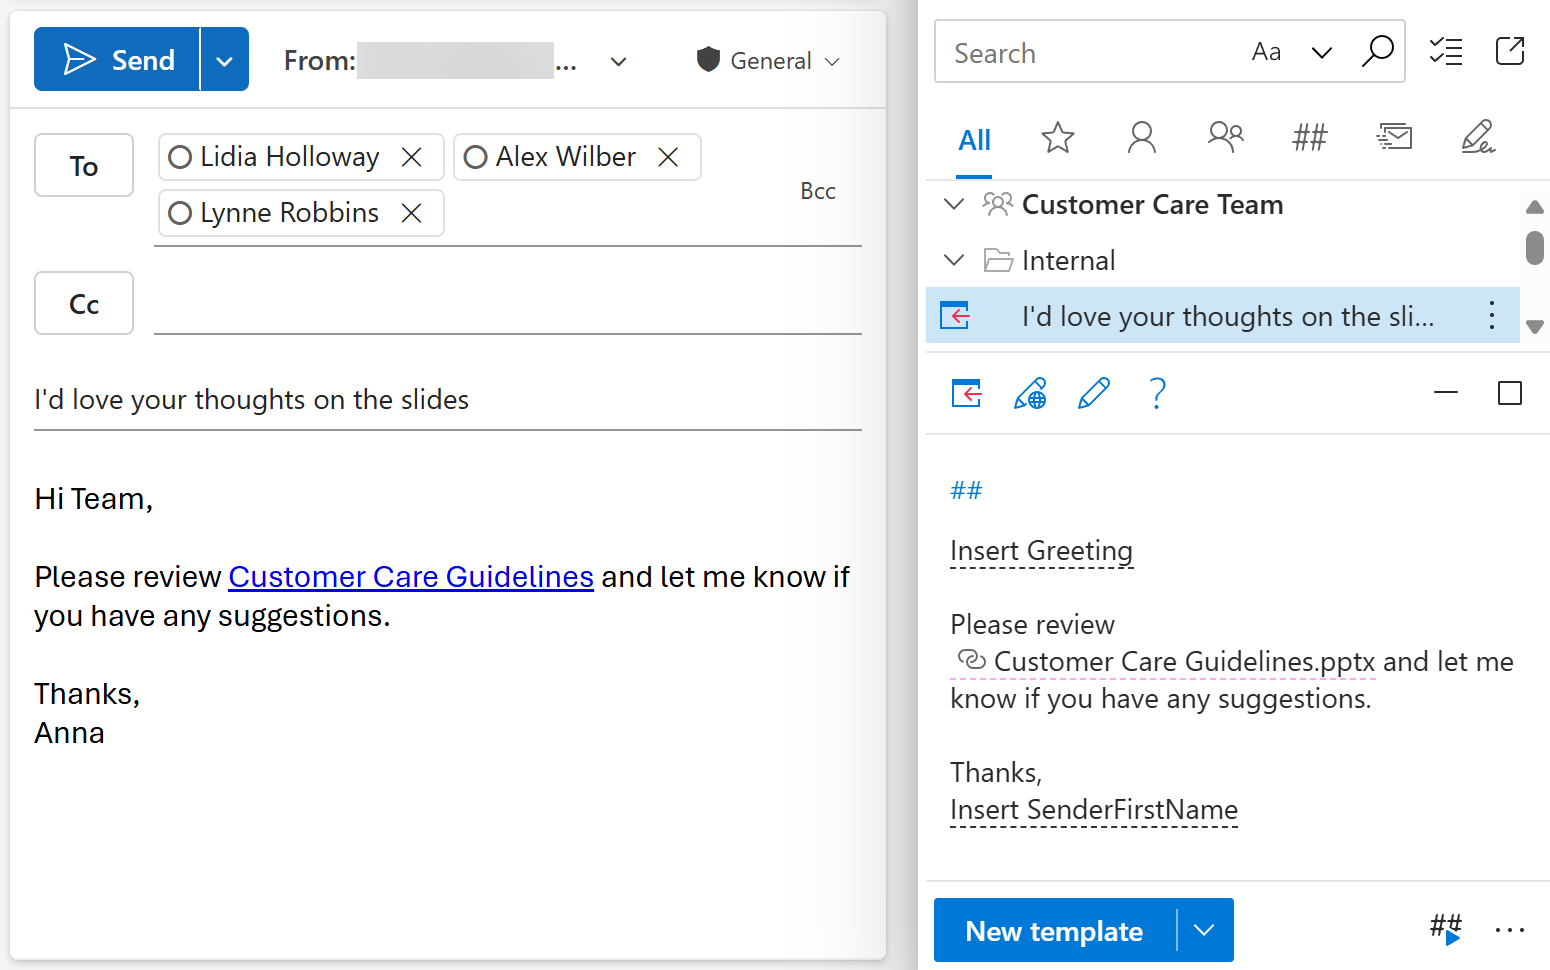Select the pencil edit template icon

(x=1094, y=393)
